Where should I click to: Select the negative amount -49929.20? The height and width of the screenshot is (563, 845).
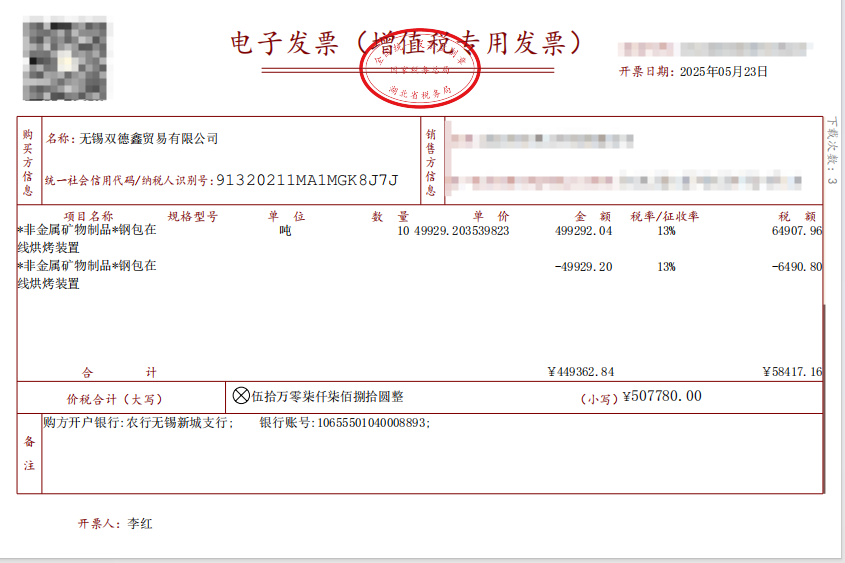pyautogui.click(x=584, y=267)
